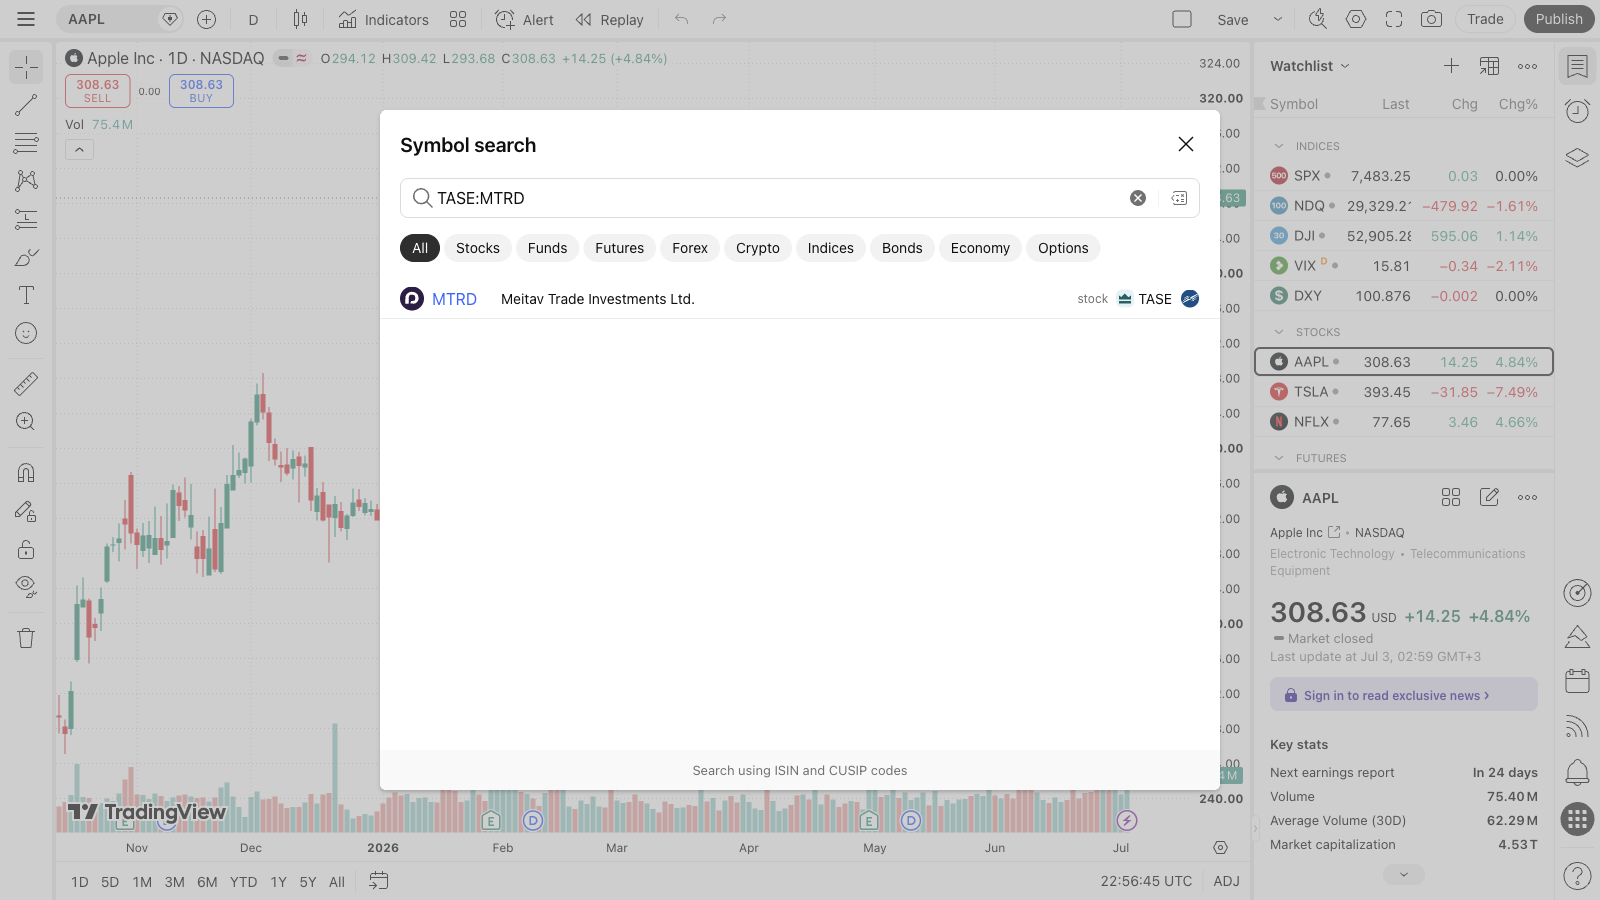Open the object tree layers icon

1577,157
